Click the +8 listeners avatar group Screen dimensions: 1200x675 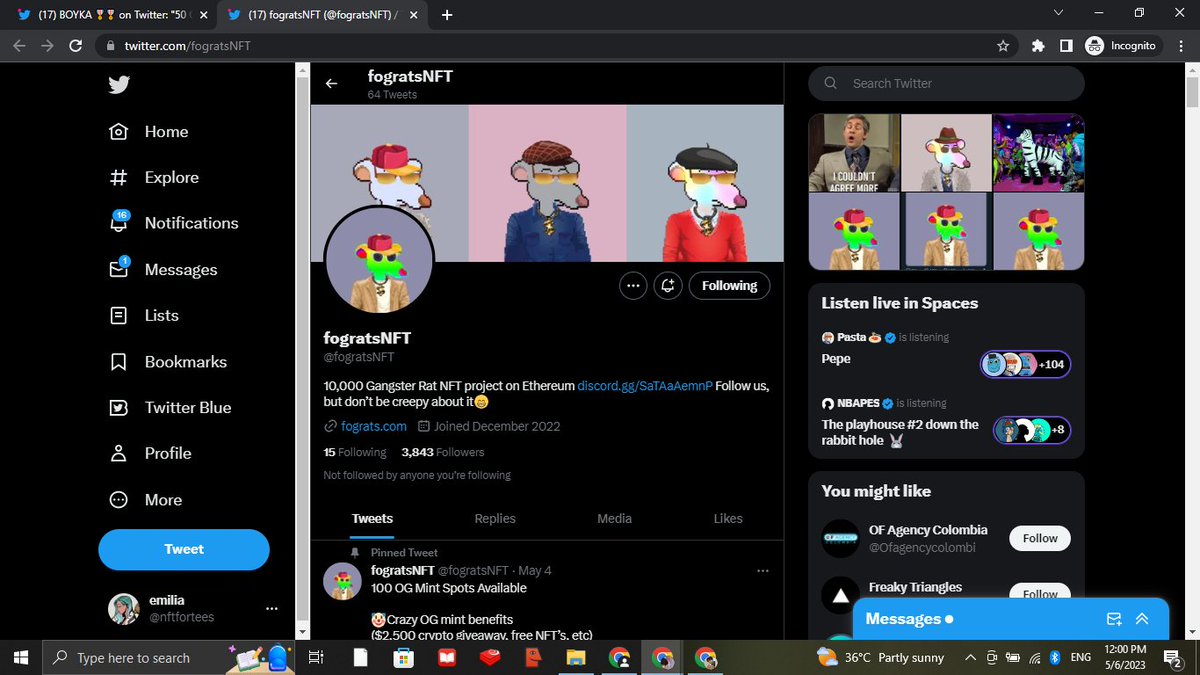pyautogui.click(x=1032, y=430)
